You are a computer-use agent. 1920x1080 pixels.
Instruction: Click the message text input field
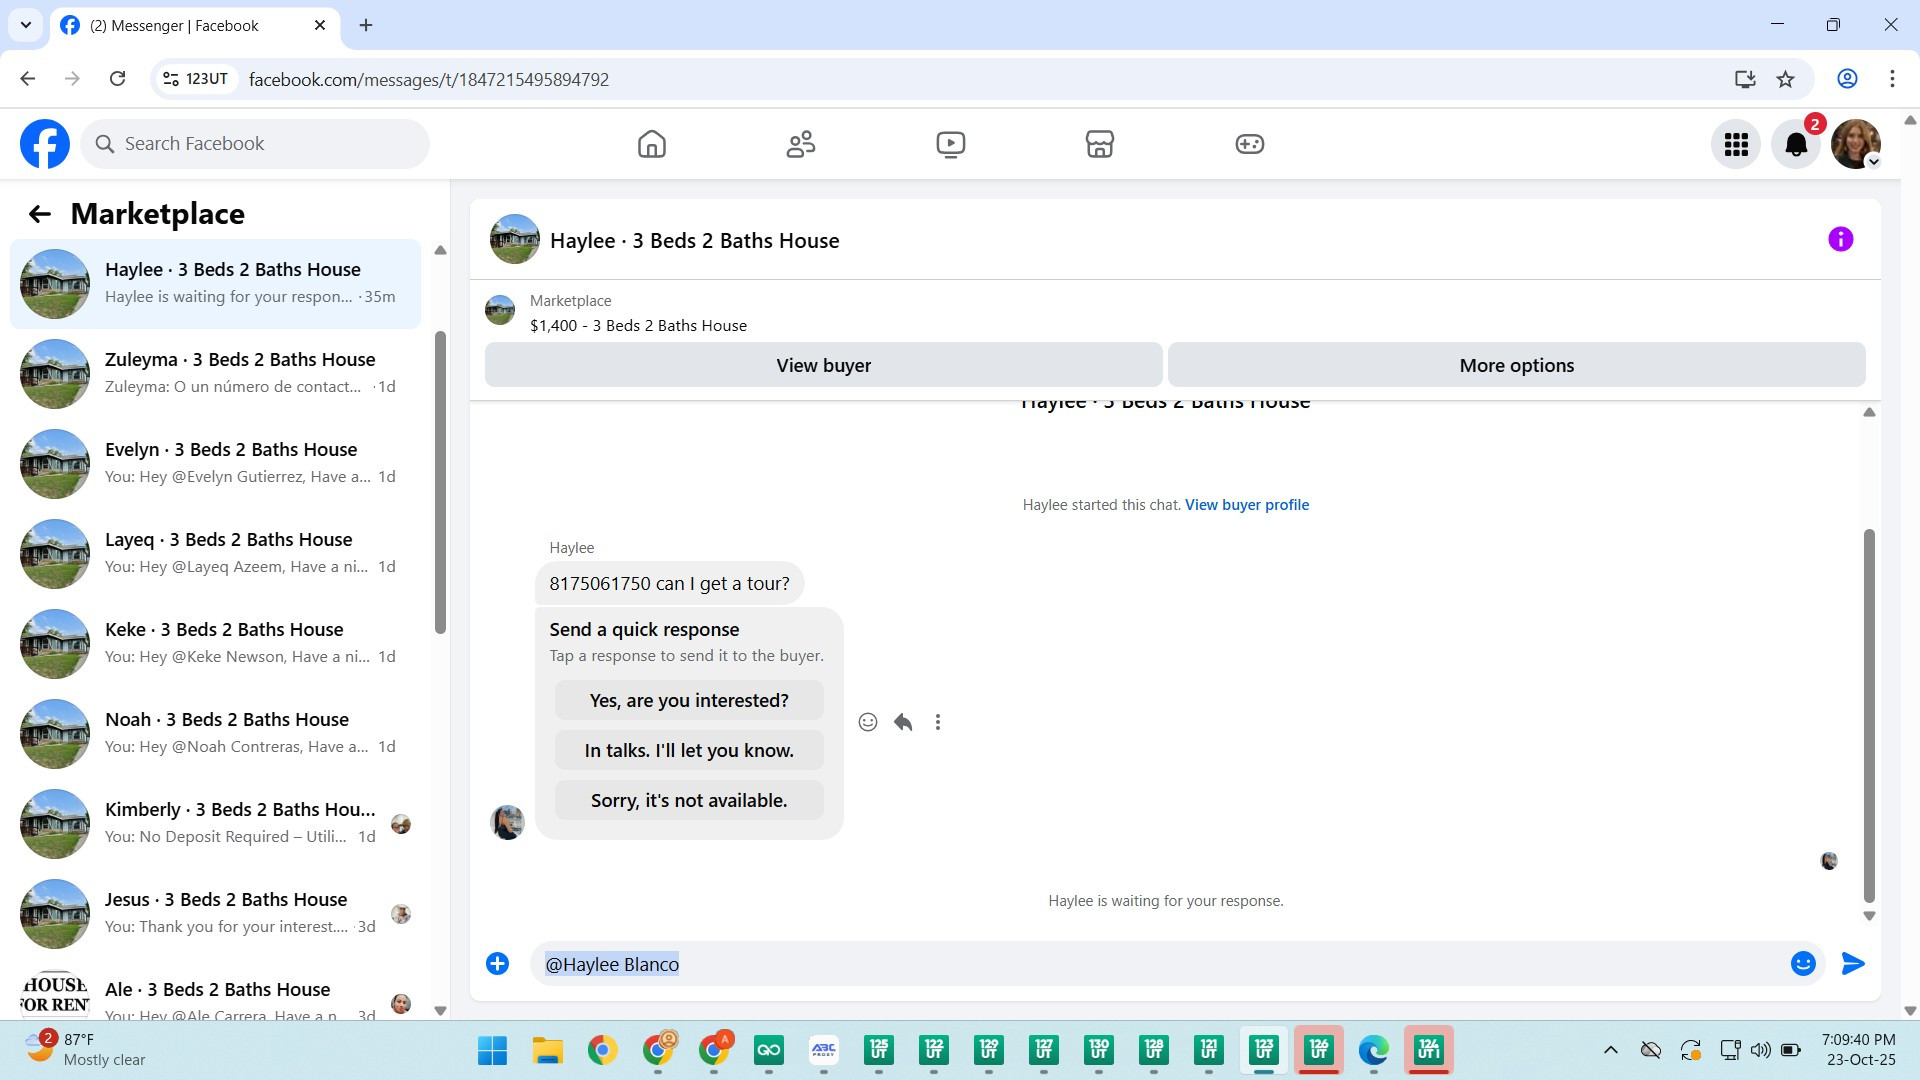coord(1150,964)
